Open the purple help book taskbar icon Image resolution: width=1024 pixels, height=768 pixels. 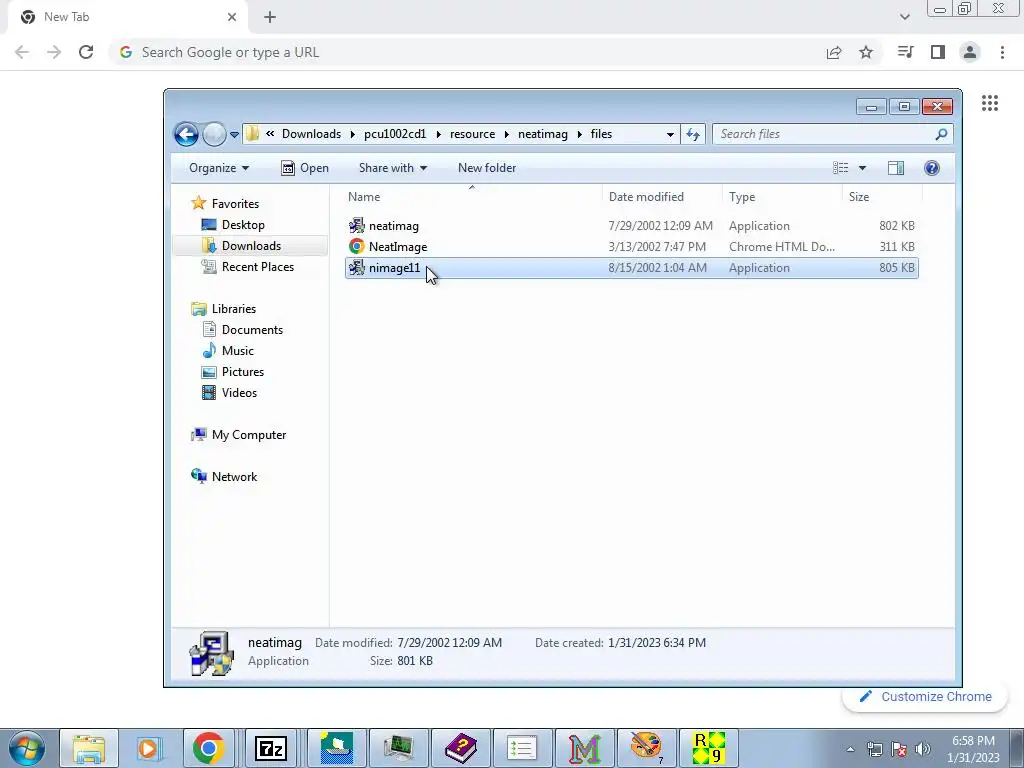pyautogui.click(x=460, y=748)
